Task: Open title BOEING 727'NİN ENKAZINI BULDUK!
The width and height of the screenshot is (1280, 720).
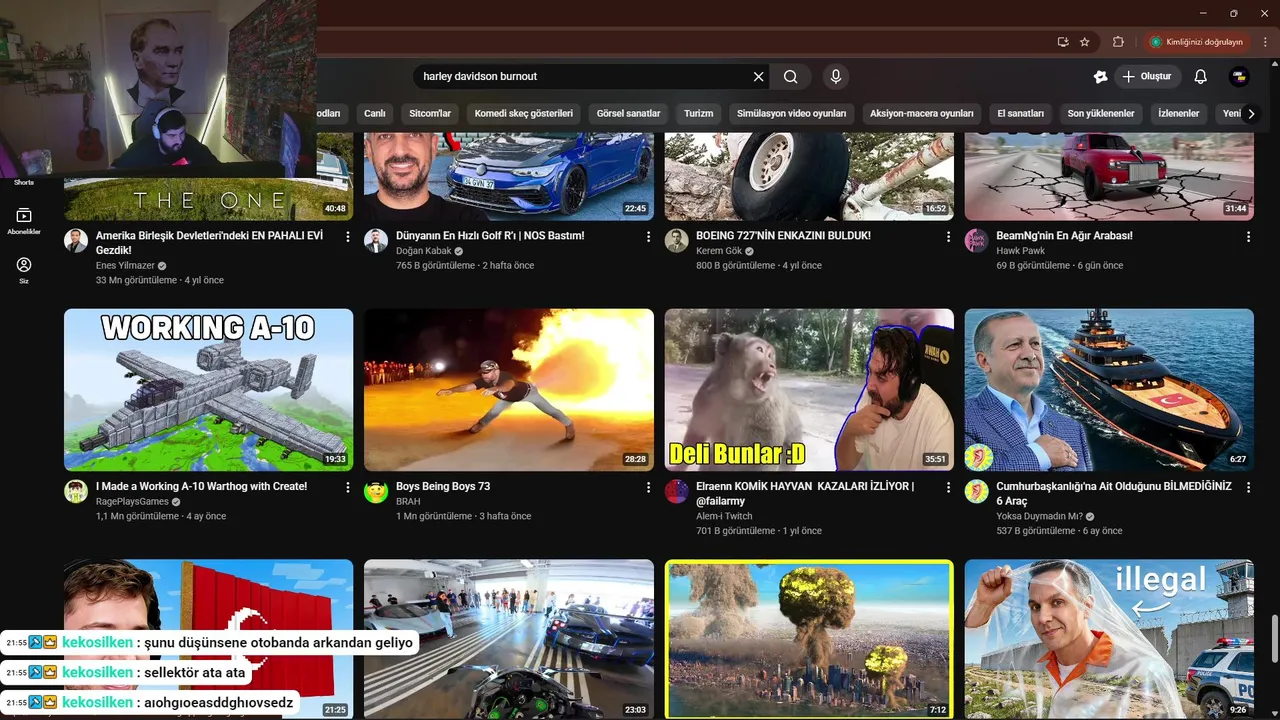Action: click(783, 236)
